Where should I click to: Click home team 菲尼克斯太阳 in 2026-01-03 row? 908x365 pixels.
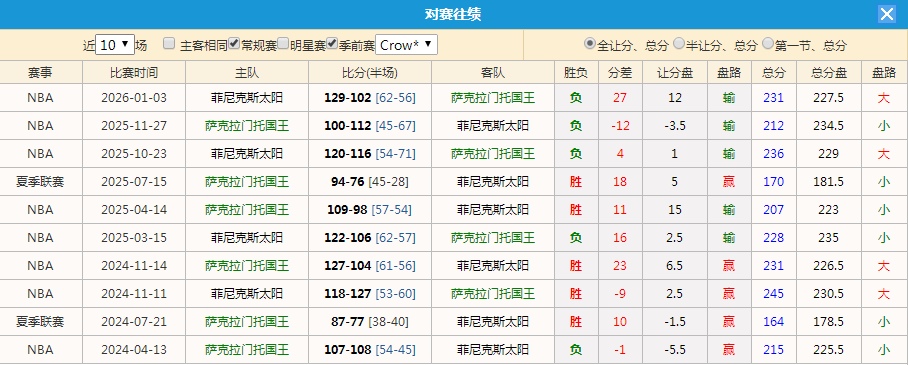(247, 98)
